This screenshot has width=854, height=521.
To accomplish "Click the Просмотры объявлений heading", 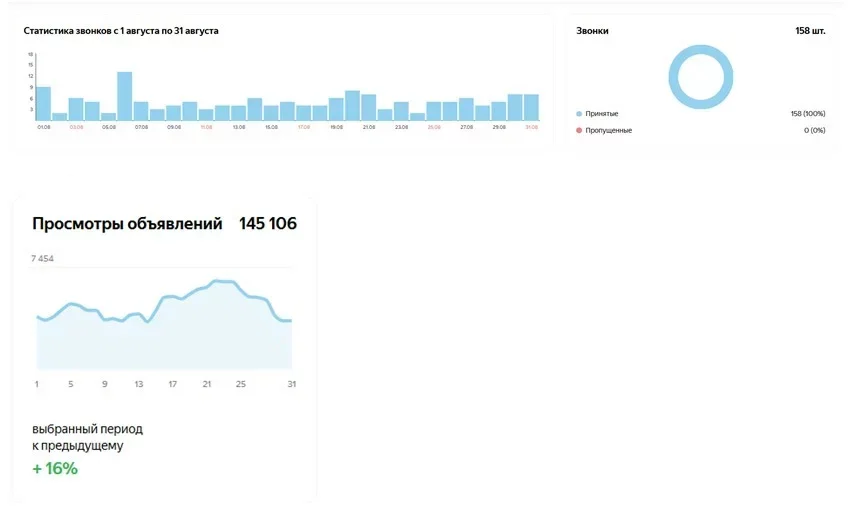I will click(127, 224).
